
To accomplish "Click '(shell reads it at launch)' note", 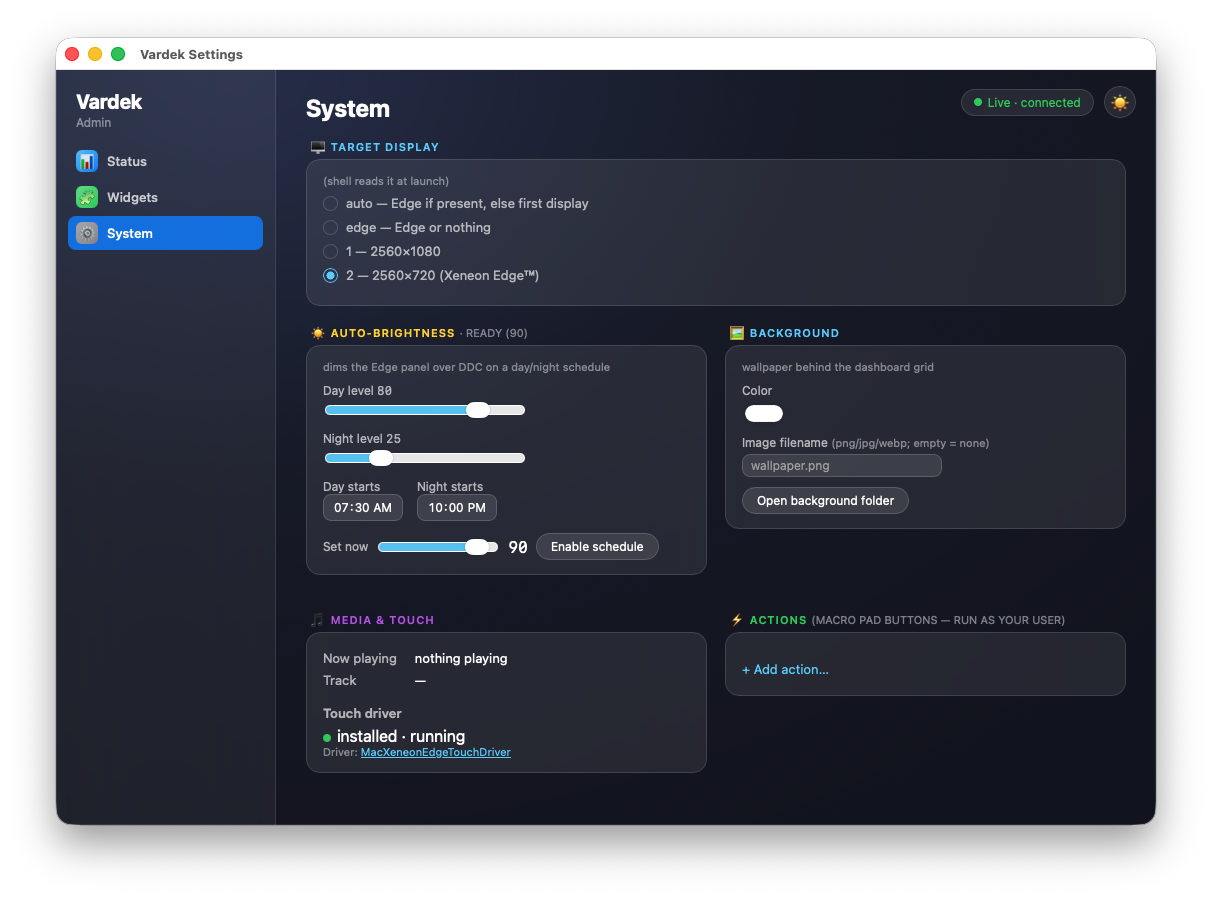I will click(386, 181).
